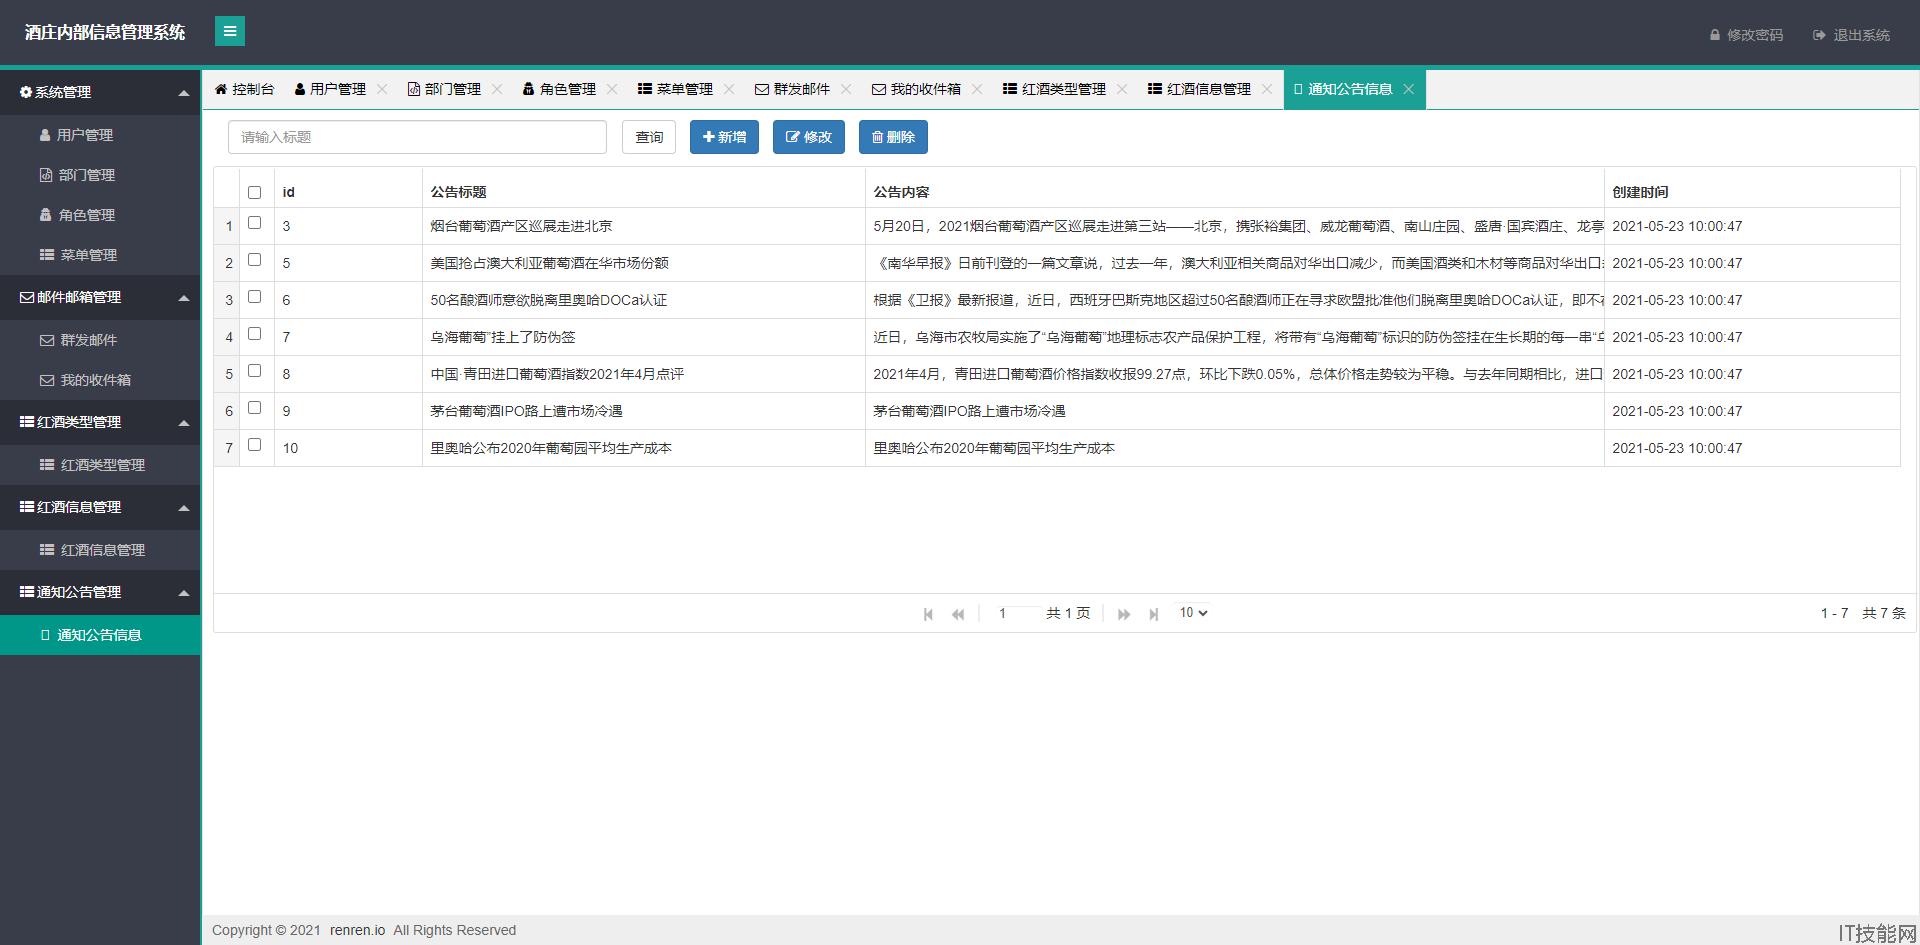Click title 烟台葡萄酒产区巡展走进北京

point(521,226)
